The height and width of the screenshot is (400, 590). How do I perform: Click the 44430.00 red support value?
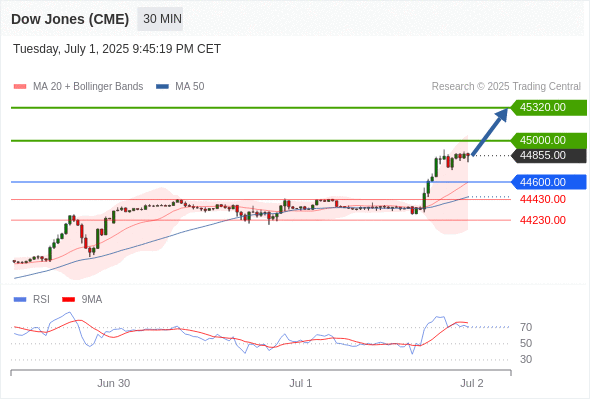pos(543,199)
